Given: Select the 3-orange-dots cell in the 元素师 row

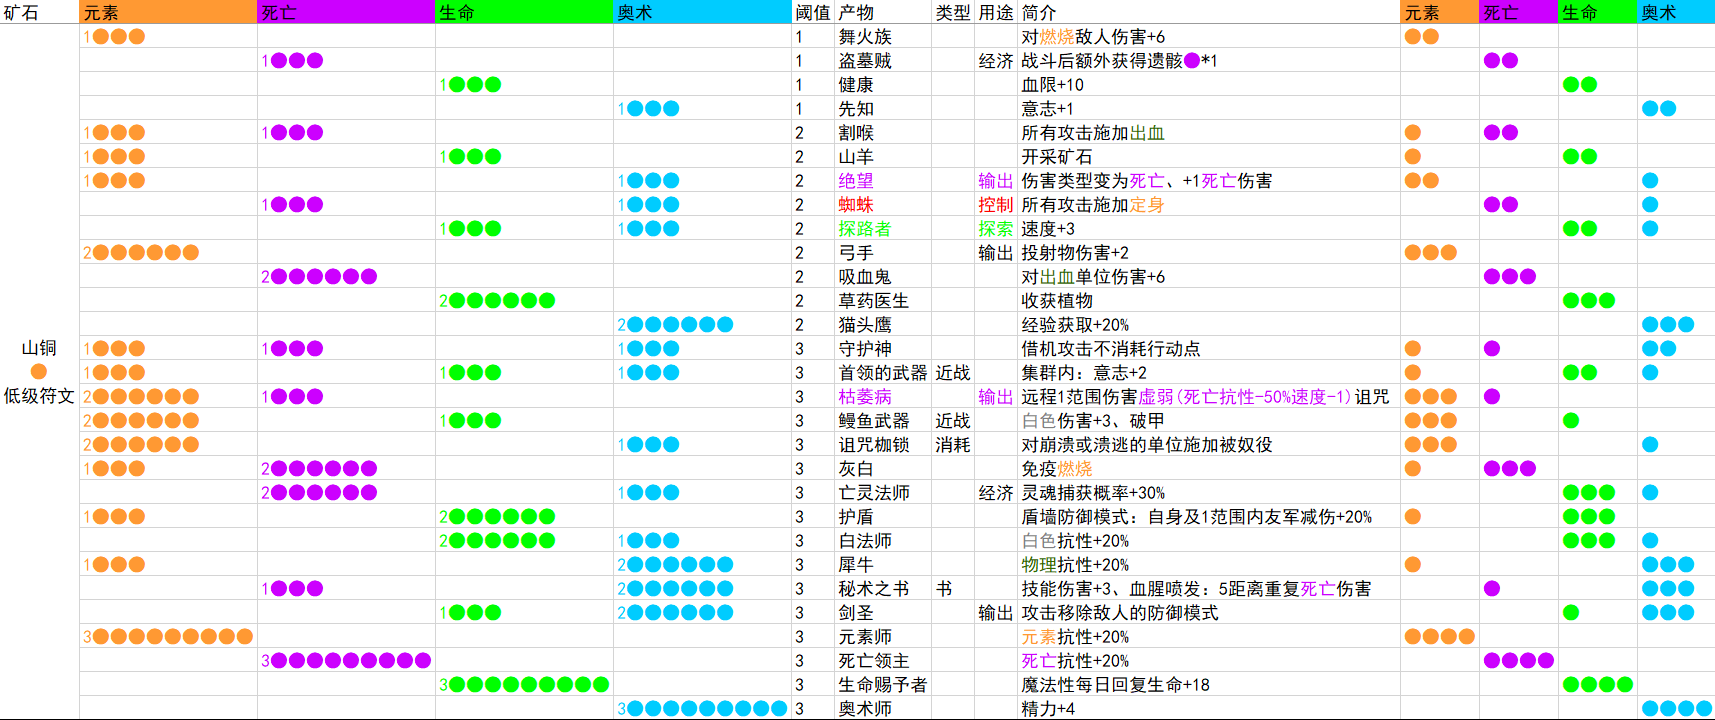Looking at the screenshot, I should click(x=168, y=636).
